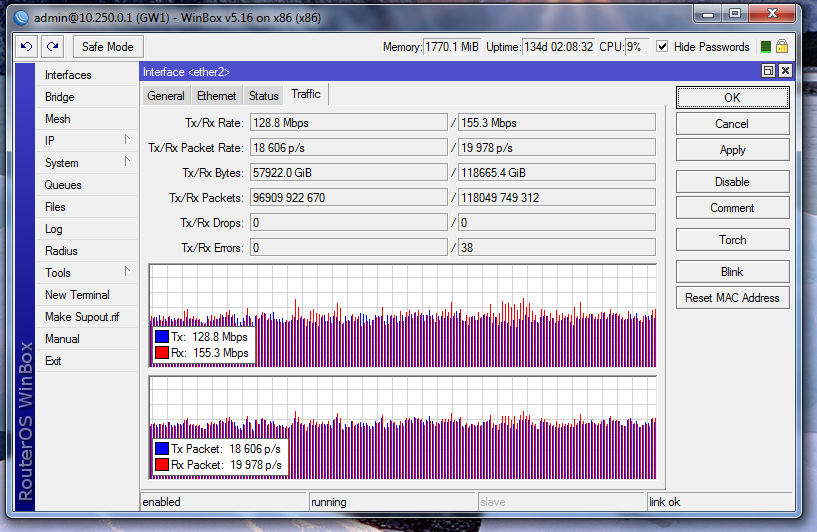
Task: Enable Safe Mode
Action: pyautogui.click(x=108, y=47)
